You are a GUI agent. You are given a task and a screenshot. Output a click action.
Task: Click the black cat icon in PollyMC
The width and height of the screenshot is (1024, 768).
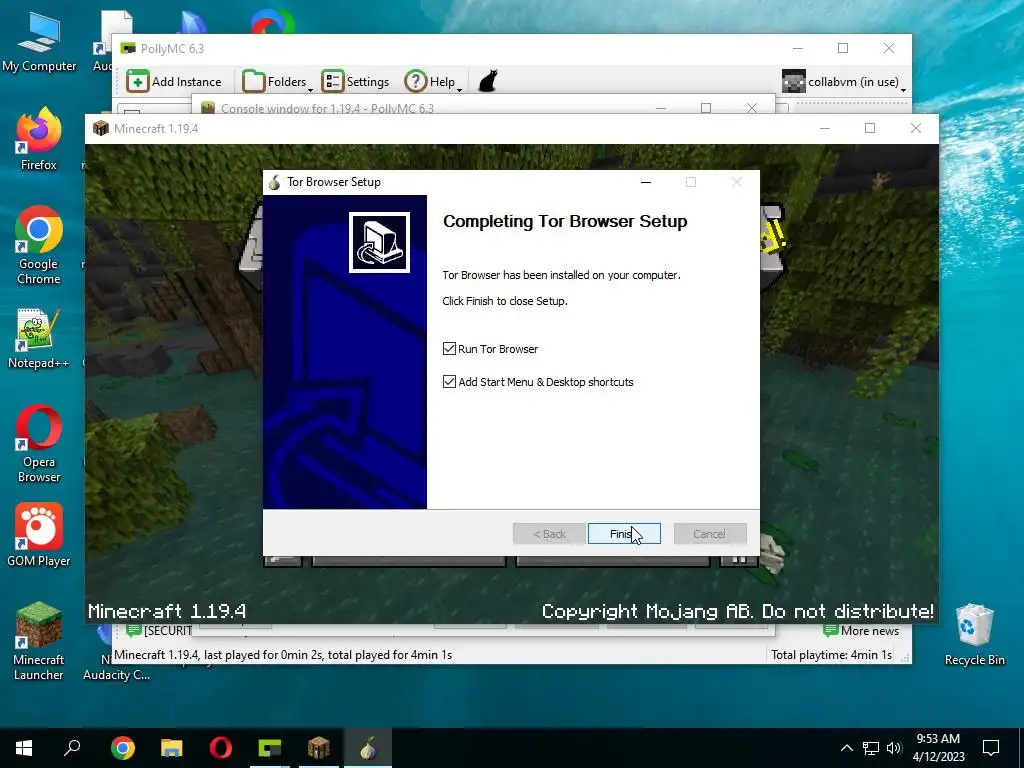click(488, 82)
